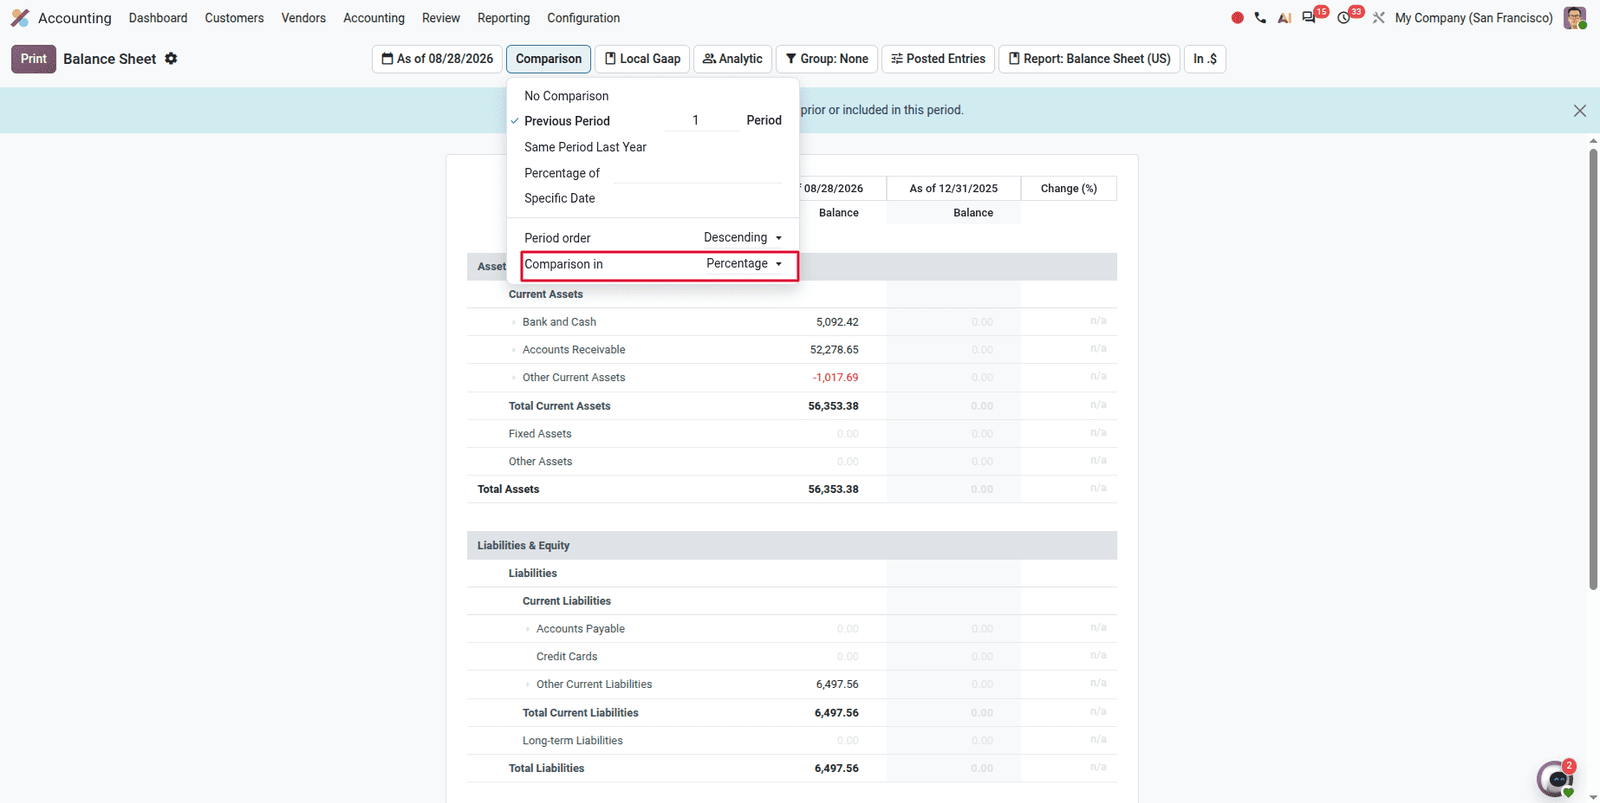Open the Customers menu
Screen dimensions: 1600x803
click(x=234, y=18)
